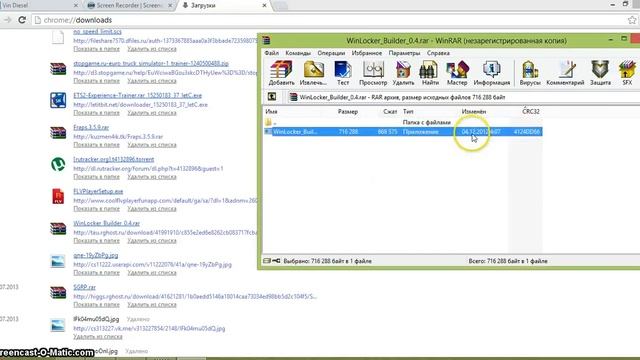Sort by the Сжат column header
The image size is (640, 360).
pos(390,111)
